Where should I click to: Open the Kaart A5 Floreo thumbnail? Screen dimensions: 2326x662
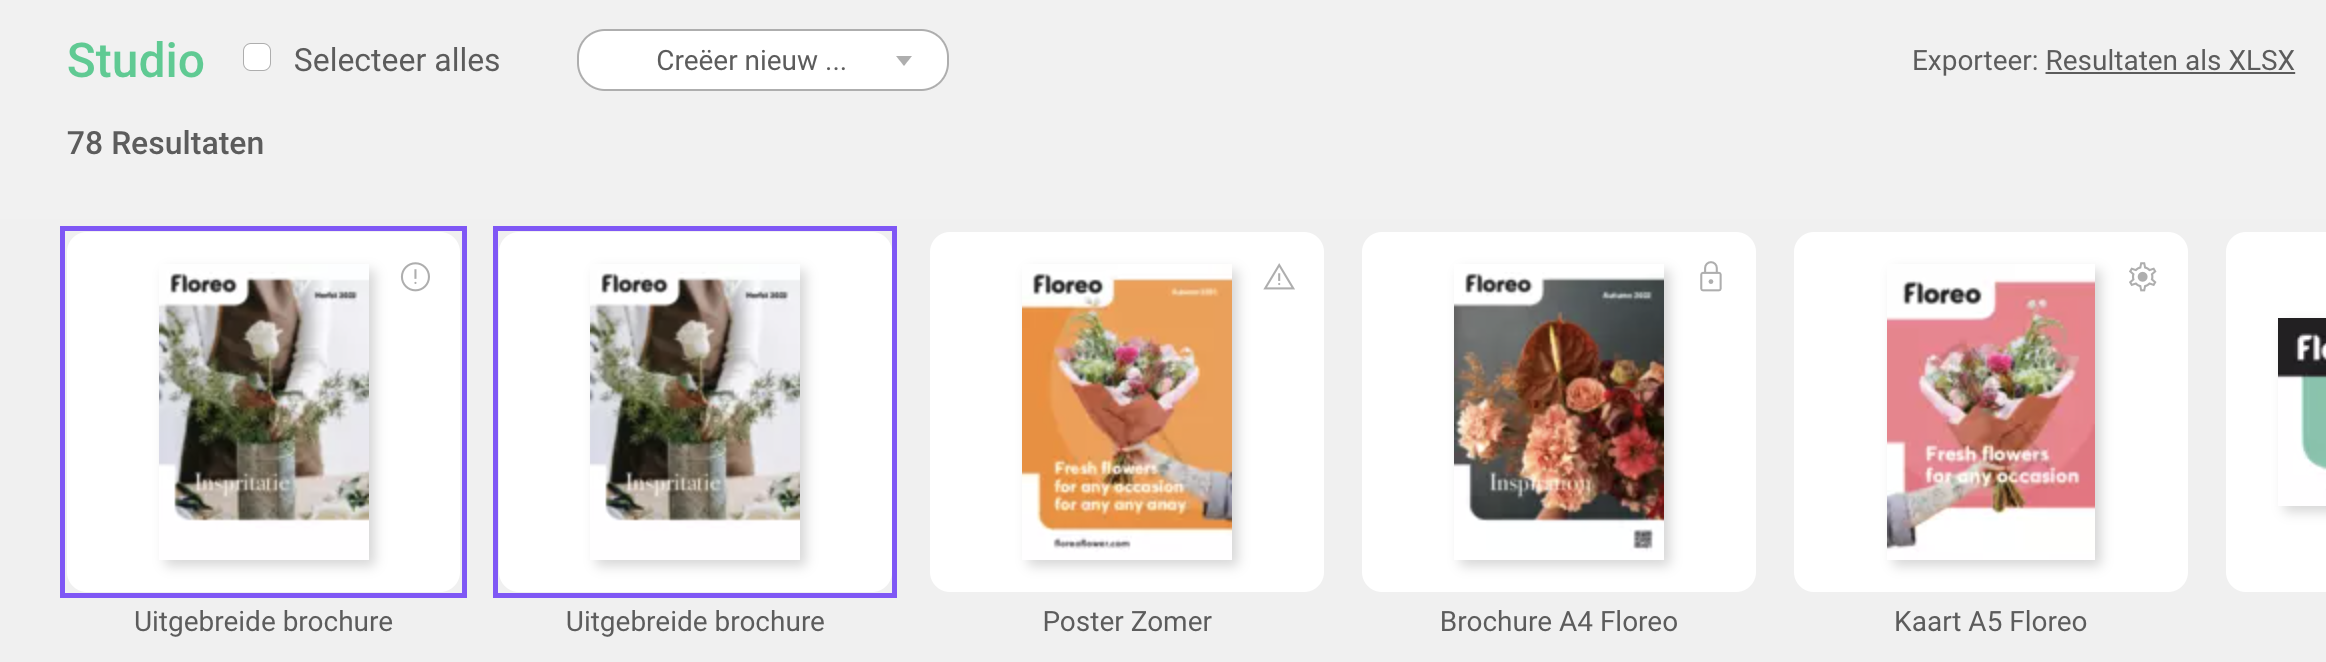tap(1991, 412)
